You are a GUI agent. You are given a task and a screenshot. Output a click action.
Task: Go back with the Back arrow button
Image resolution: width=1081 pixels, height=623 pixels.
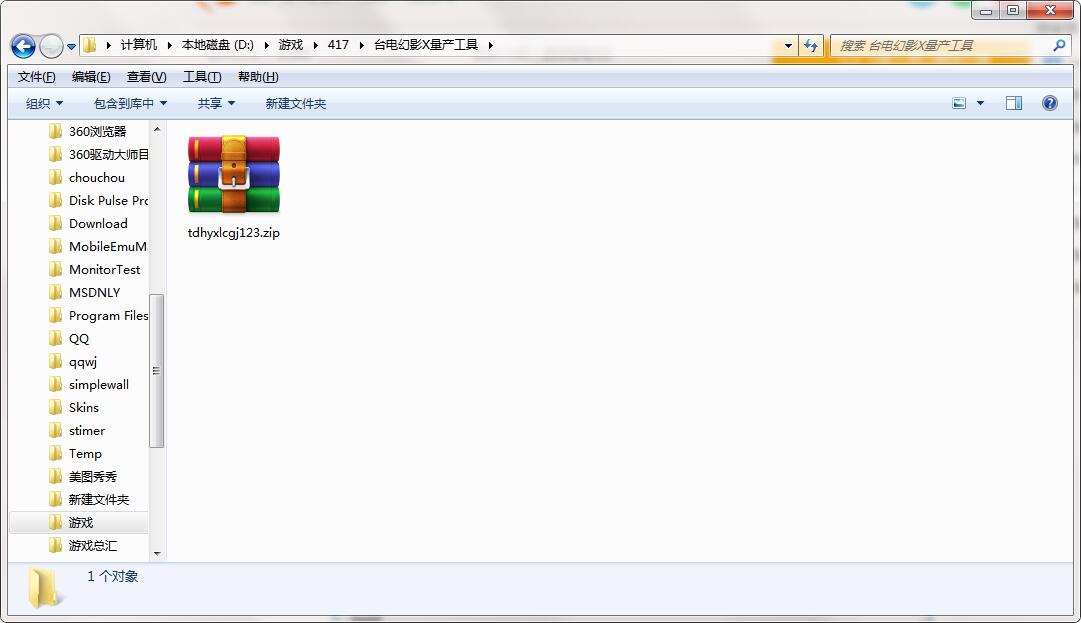(x=23, y=46)
